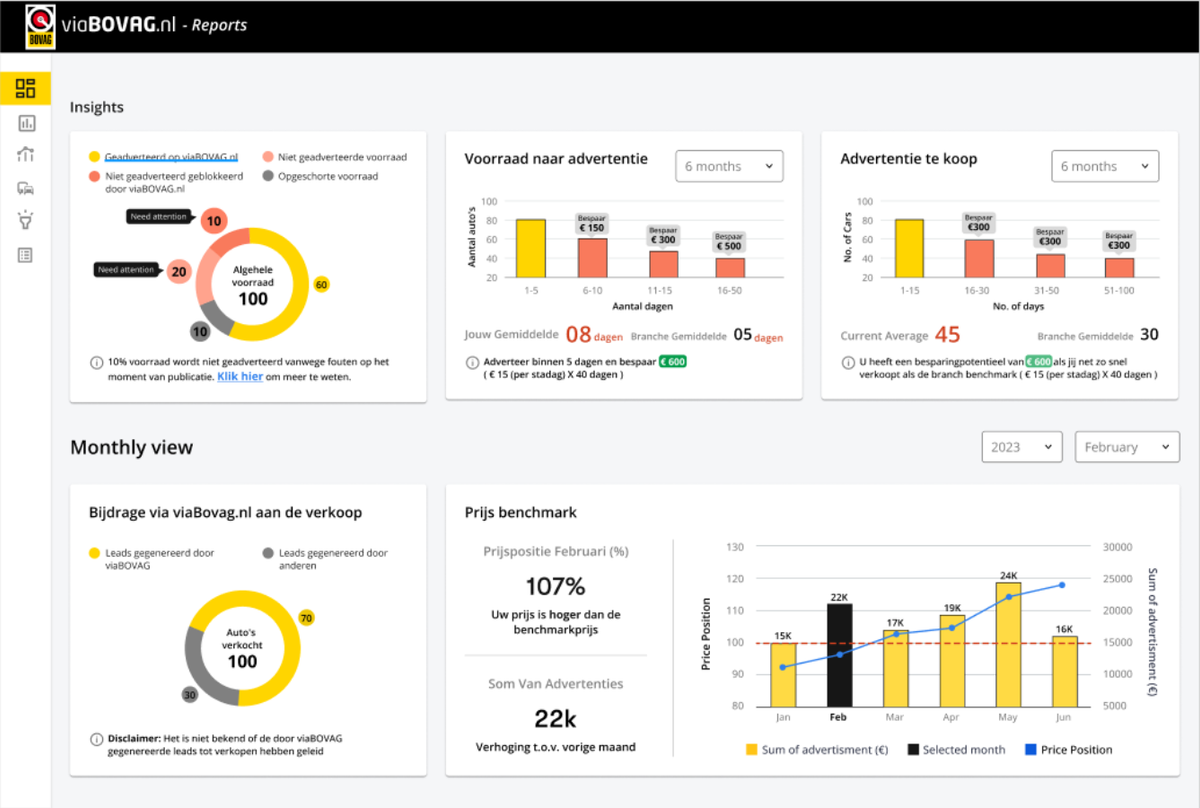Click the Jan bar labeled 15K

coord(783,674)
